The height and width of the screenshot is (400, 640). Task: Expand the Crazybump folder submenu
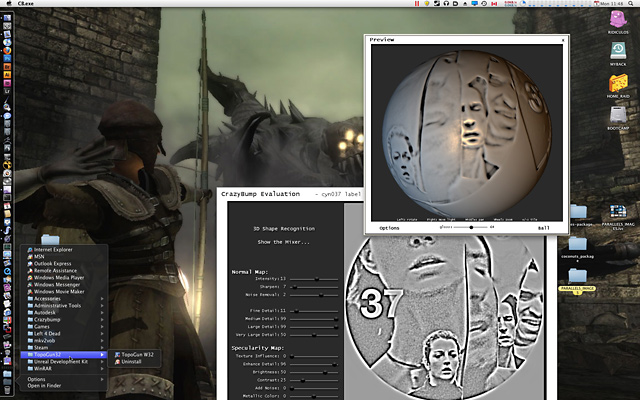pyautogui.click(x=64, y=319)
